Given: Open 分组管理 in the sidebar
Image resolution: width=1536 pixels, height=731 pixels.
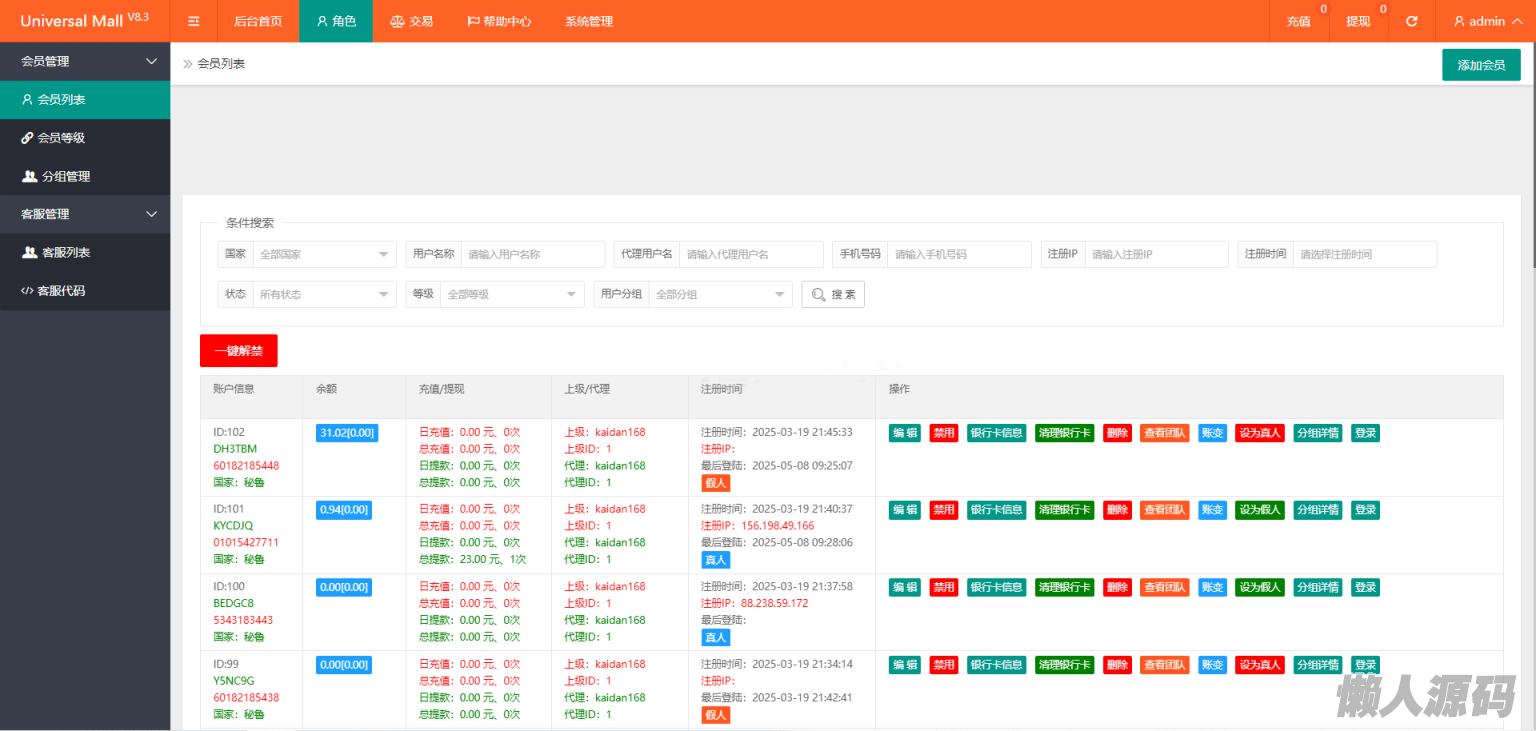Looking at the screenshot, I should 65,176.
